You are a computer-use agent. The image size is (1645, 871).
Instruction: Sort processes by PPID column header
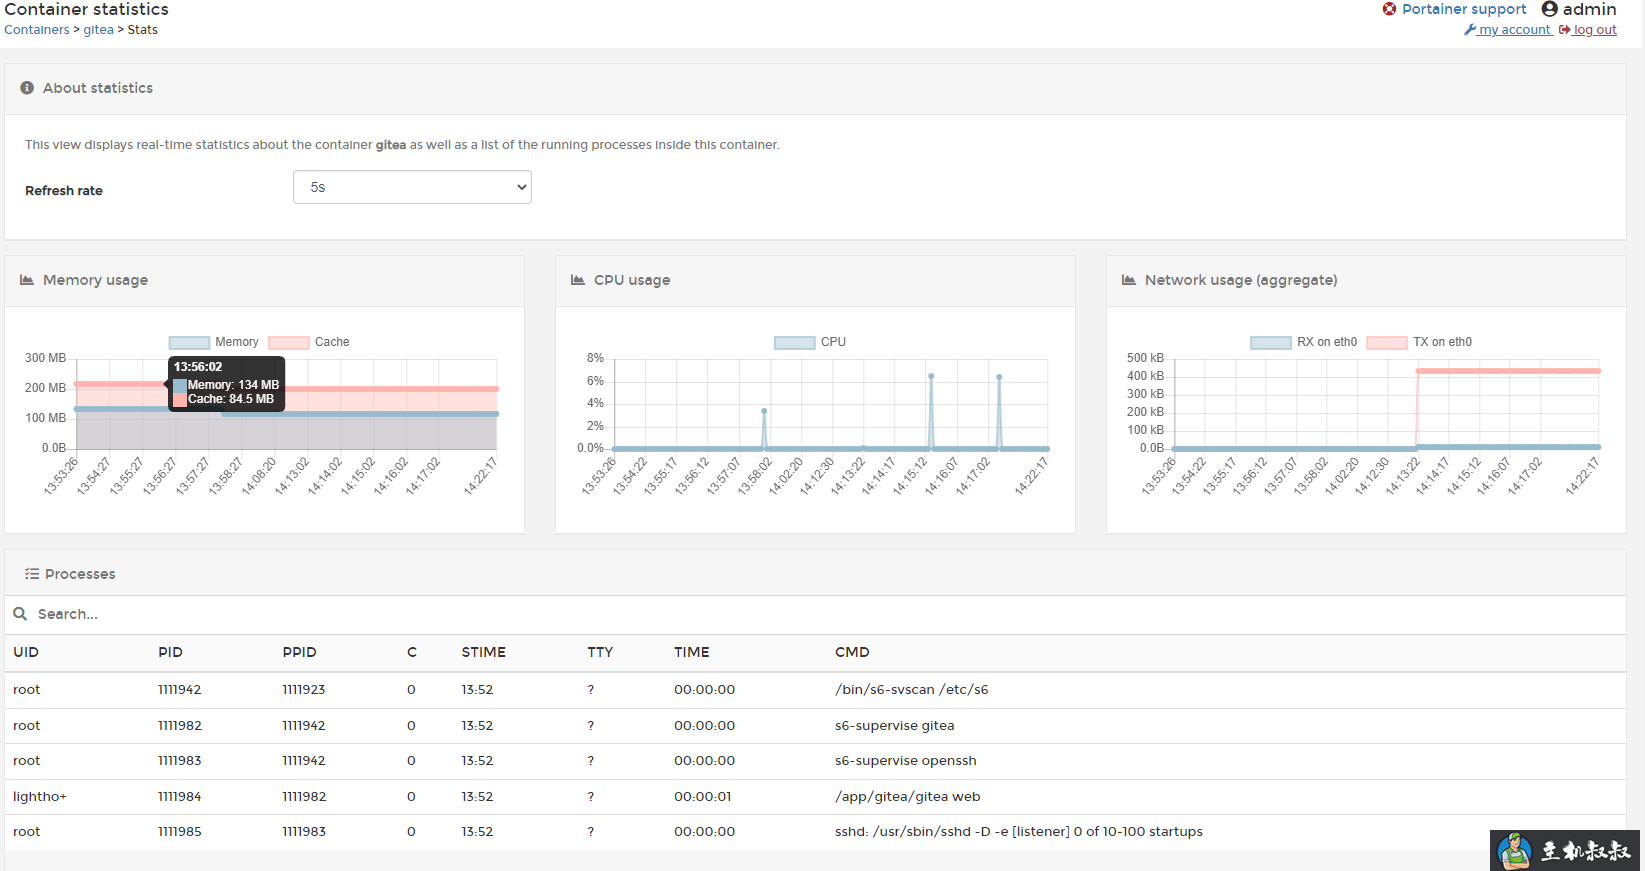299,652
